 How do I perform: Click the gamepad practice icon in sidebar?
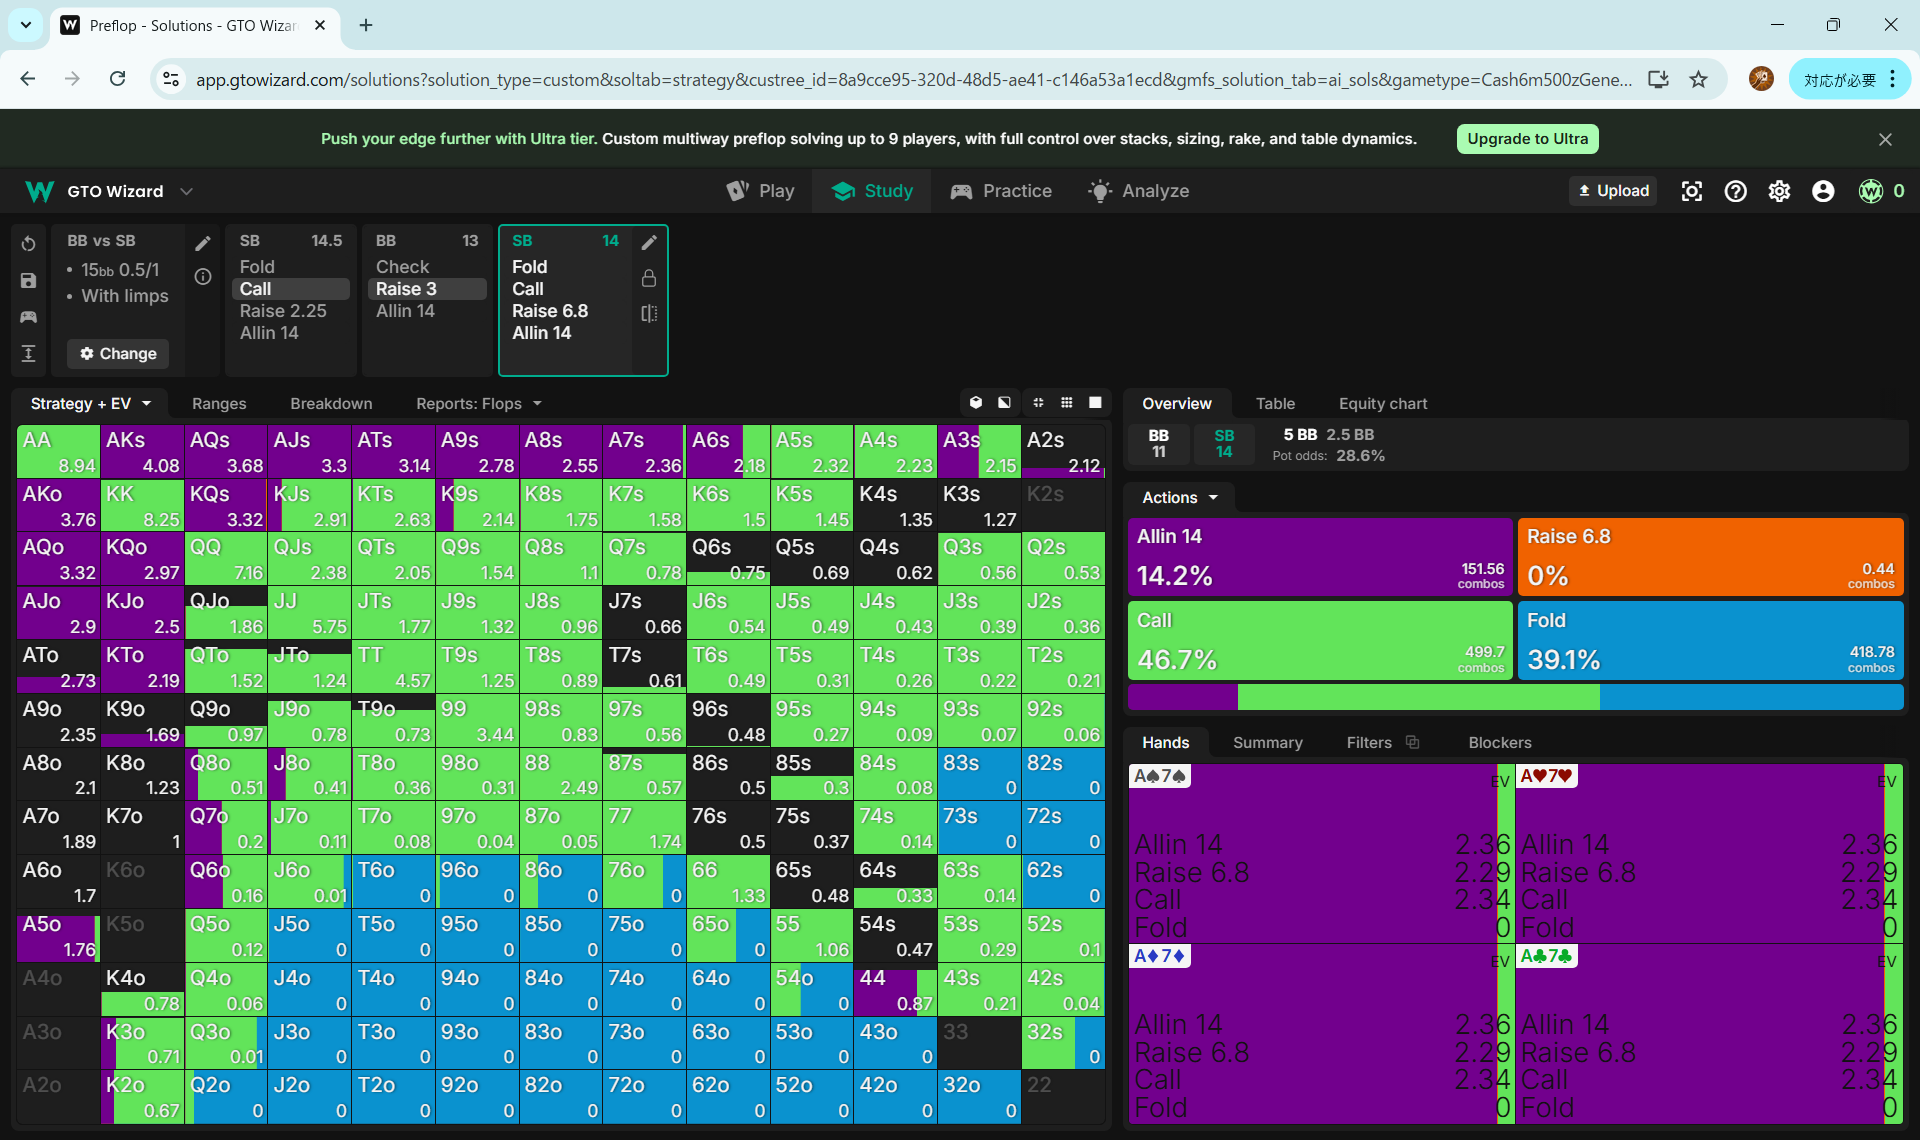point(28,317)
